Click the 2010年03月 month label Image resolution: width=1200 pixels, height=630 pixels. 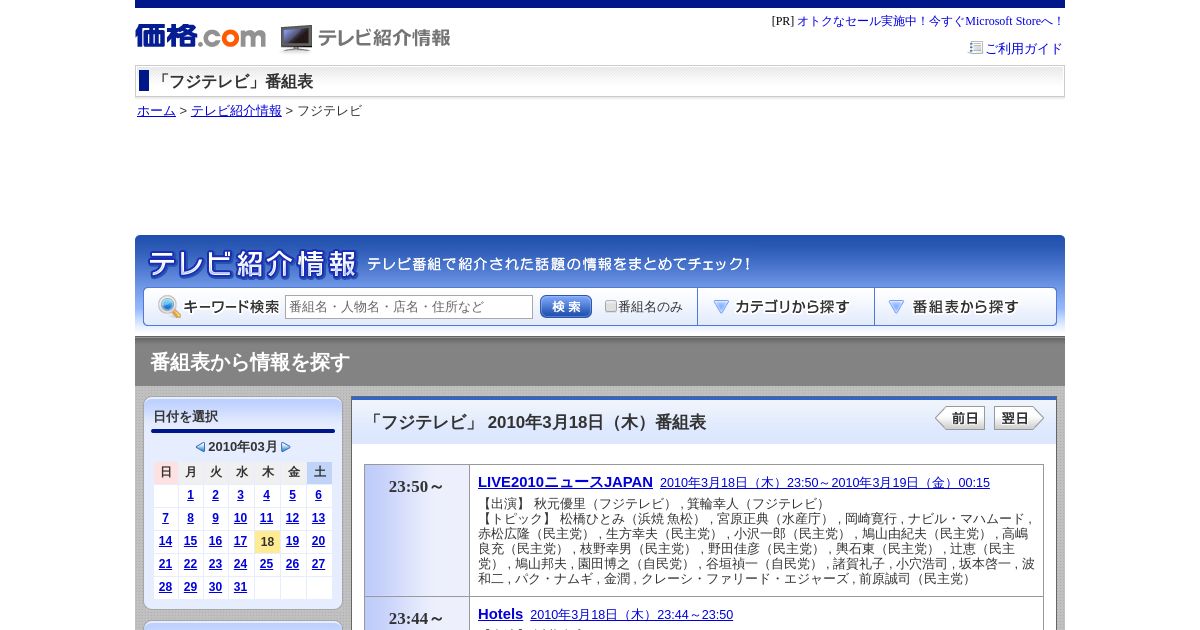(243, 447)
